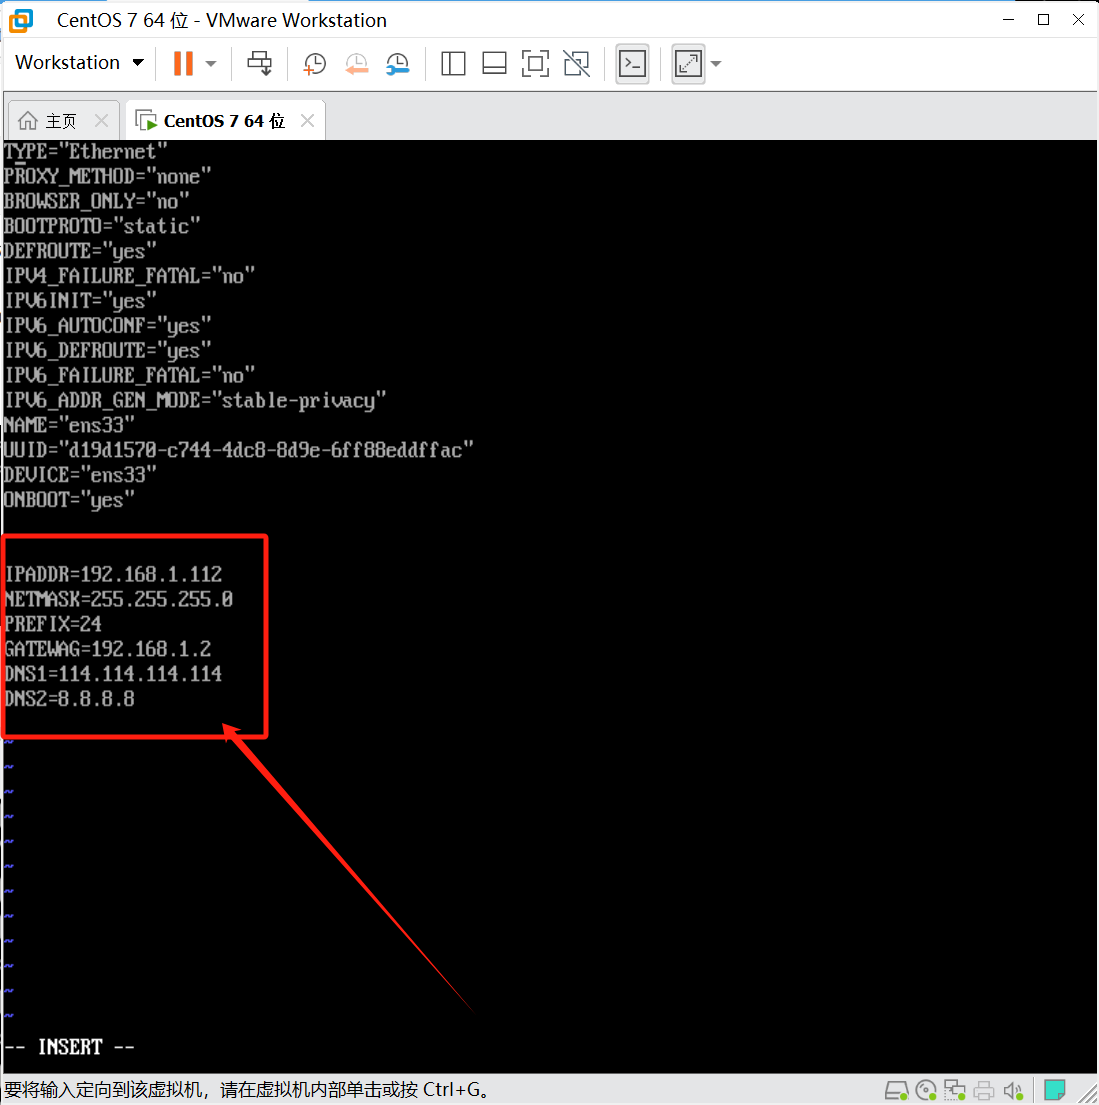Click the CD/DVD device icon in status bar

pos(925,1089)
